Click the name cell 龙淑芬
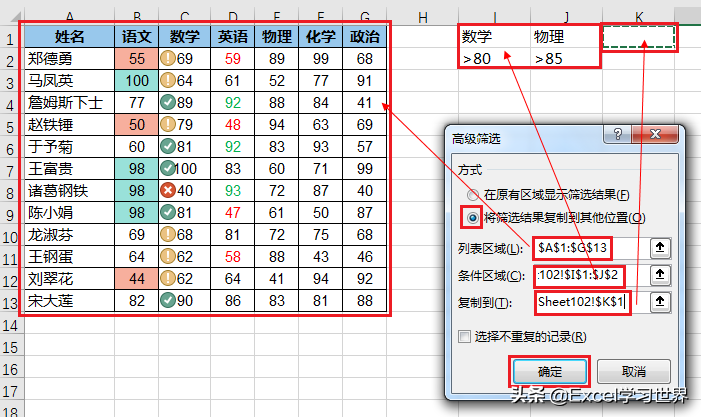Viewport: 701px width, 417px height. point(69,235)
